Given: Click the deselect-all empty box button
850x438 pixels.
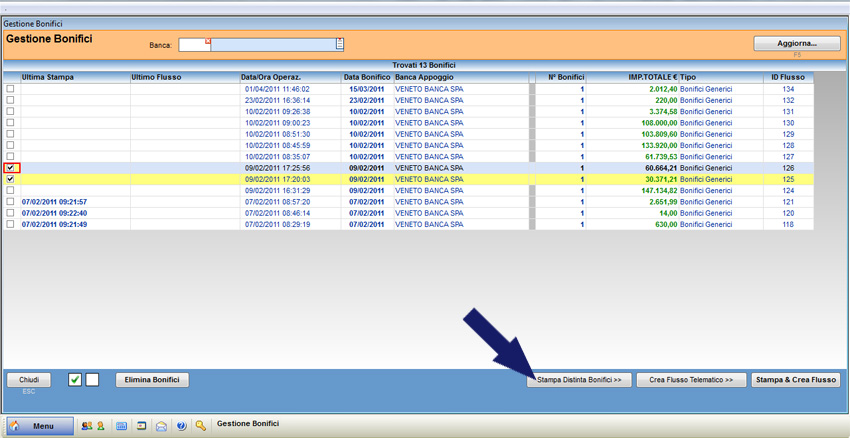Looking at the screenshot, I should (92, 380).
